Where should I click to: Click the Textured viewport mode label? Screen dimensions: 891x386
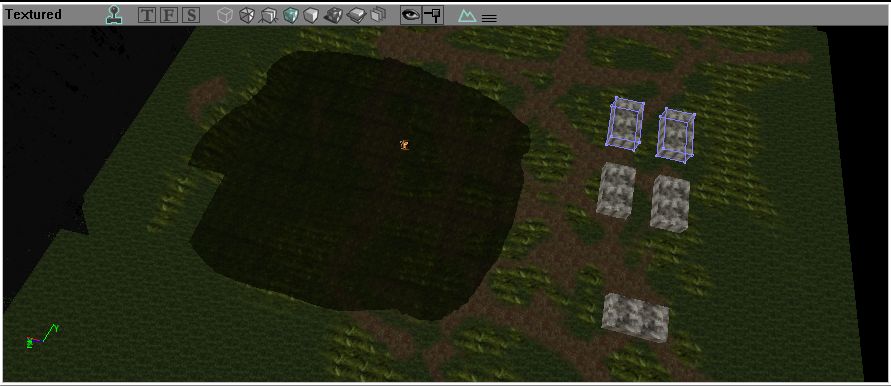pyautogui.click(x=34, y=15)
